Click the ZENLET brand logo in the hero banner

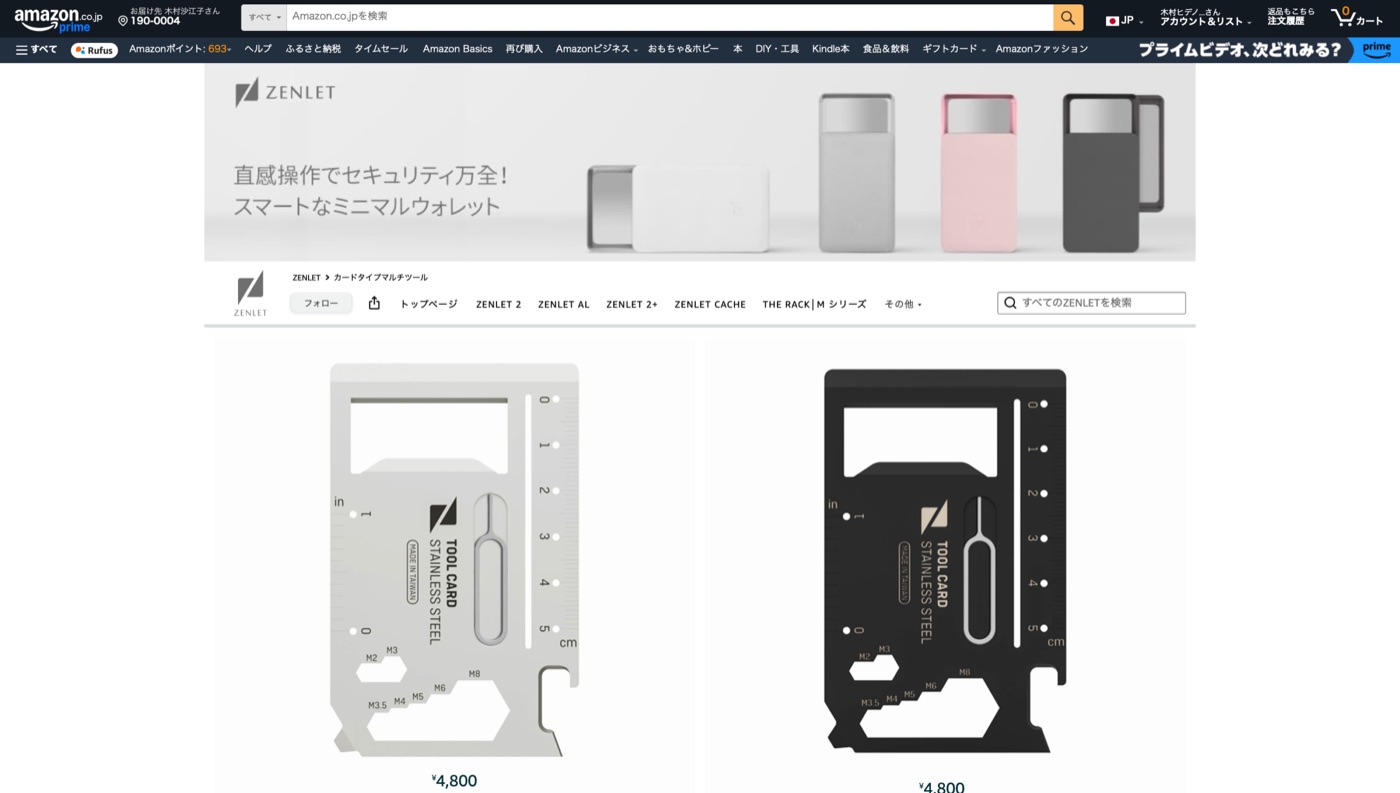[x=285, y=93]
